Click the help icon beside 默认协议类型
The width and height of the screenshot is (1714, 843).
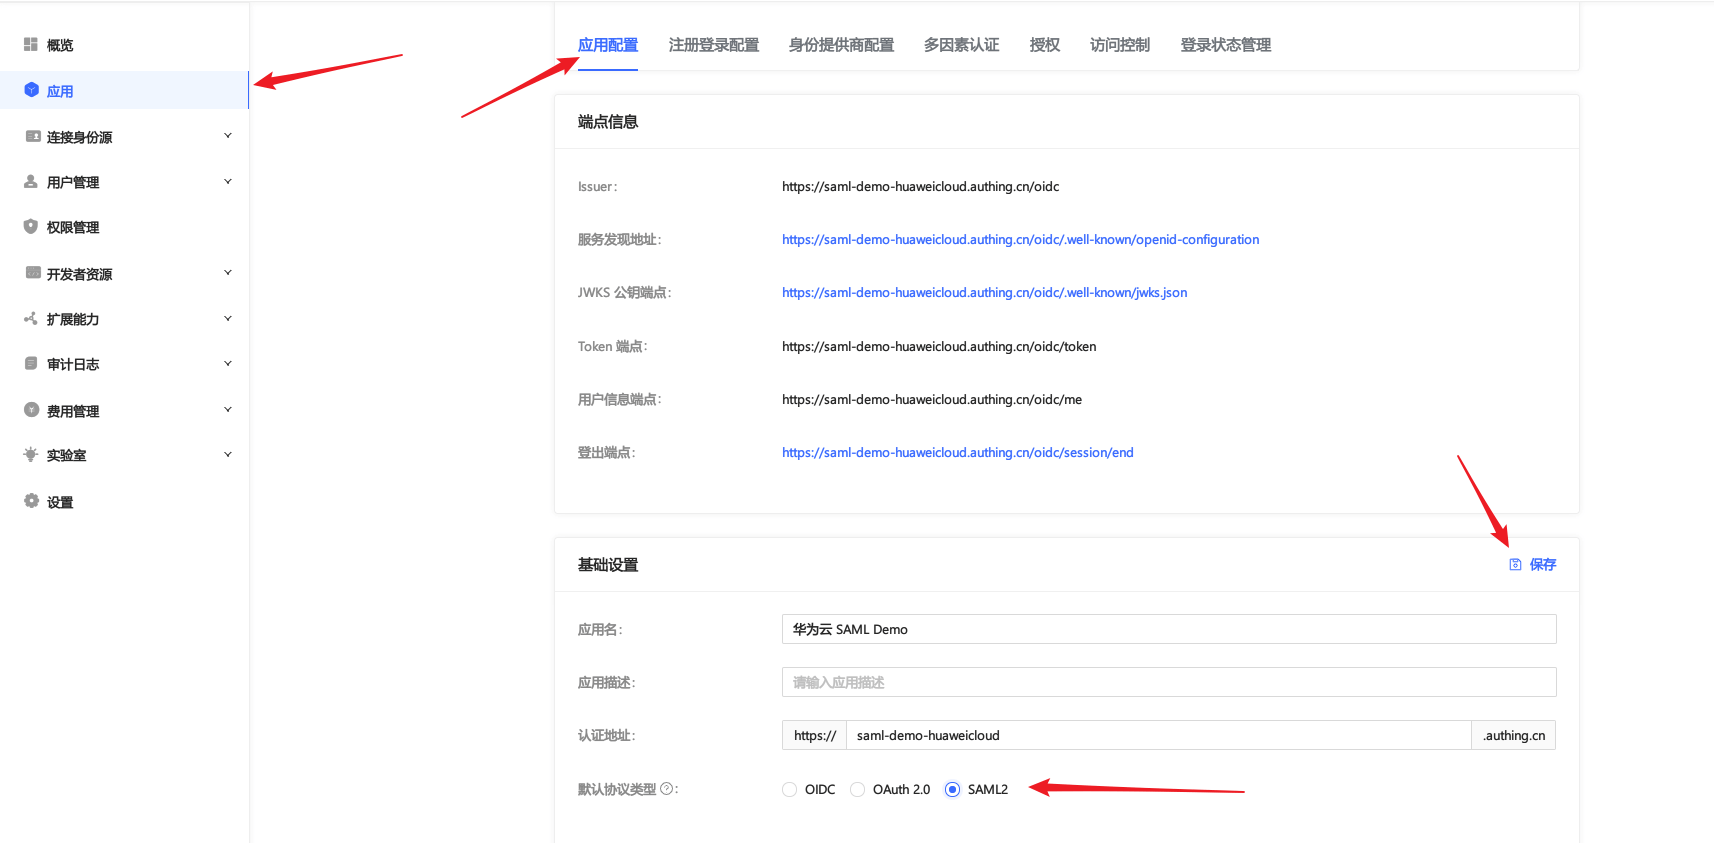tap(667, 789)
